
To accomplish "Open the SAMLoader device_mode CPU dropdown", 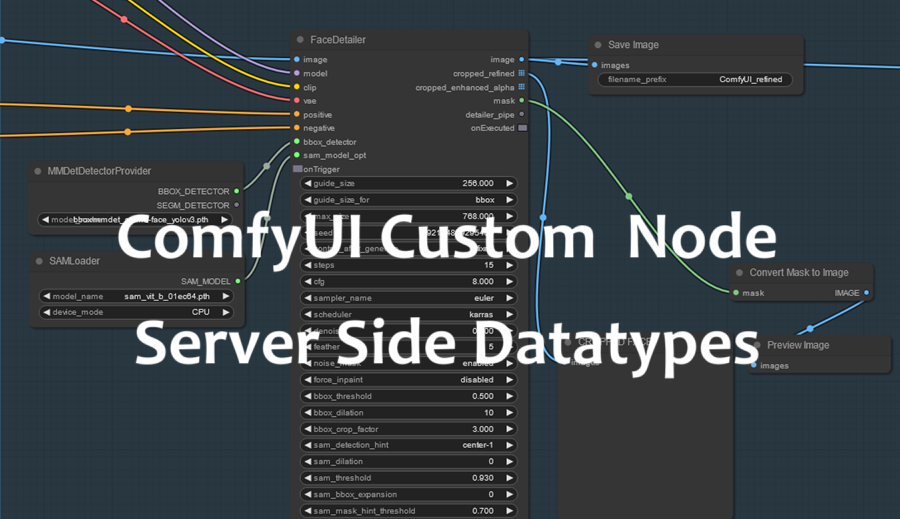I will coord(135,312).
